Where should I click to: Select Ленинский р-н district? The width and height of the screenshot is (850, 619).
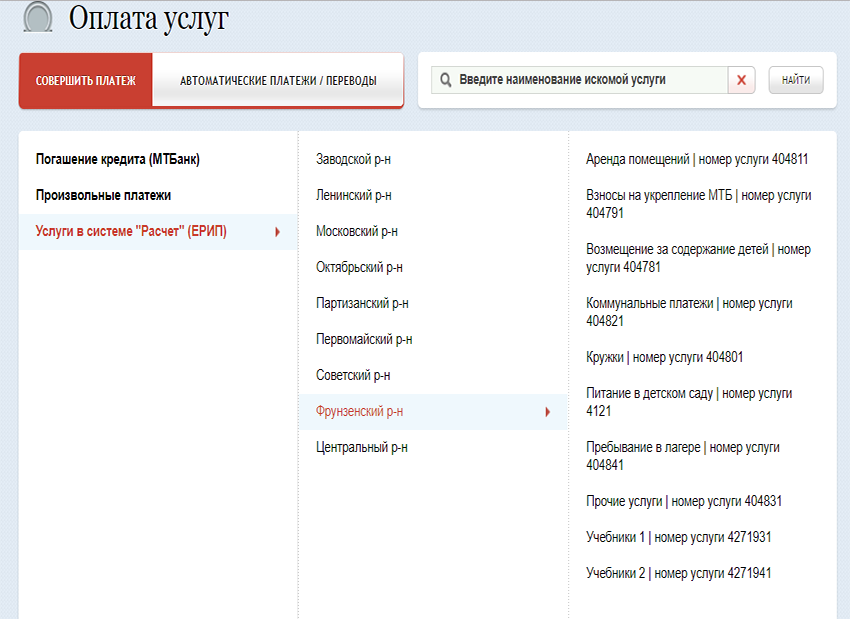point(353,195)
